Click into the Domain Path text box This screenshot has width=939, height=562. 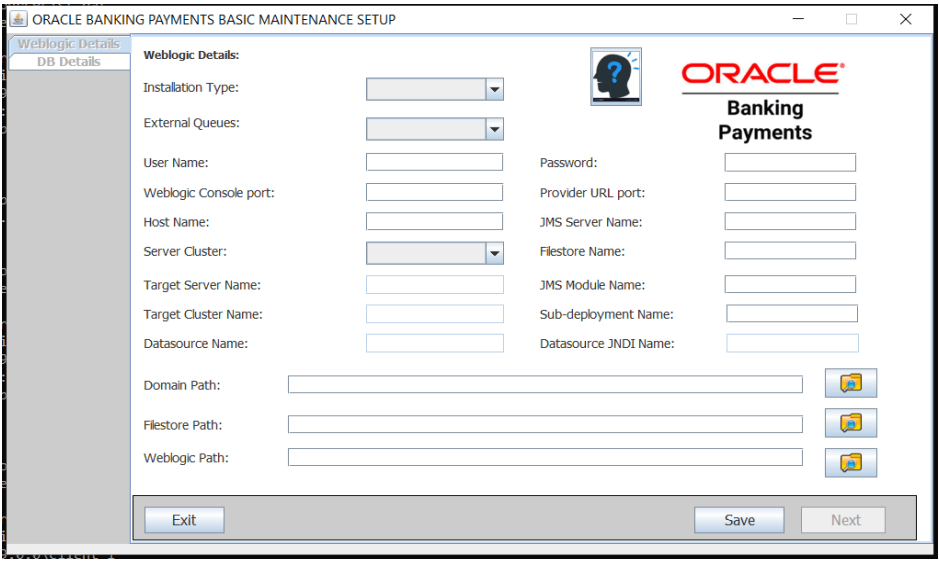coord(546,385)
